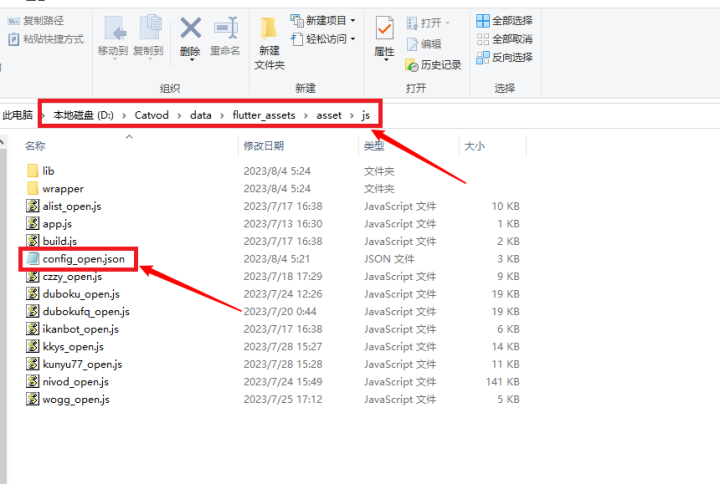Expand the Easy Access (轻松访问) dropdown
This screenshot has height=484, width=720.
click(x=324, y=39)
